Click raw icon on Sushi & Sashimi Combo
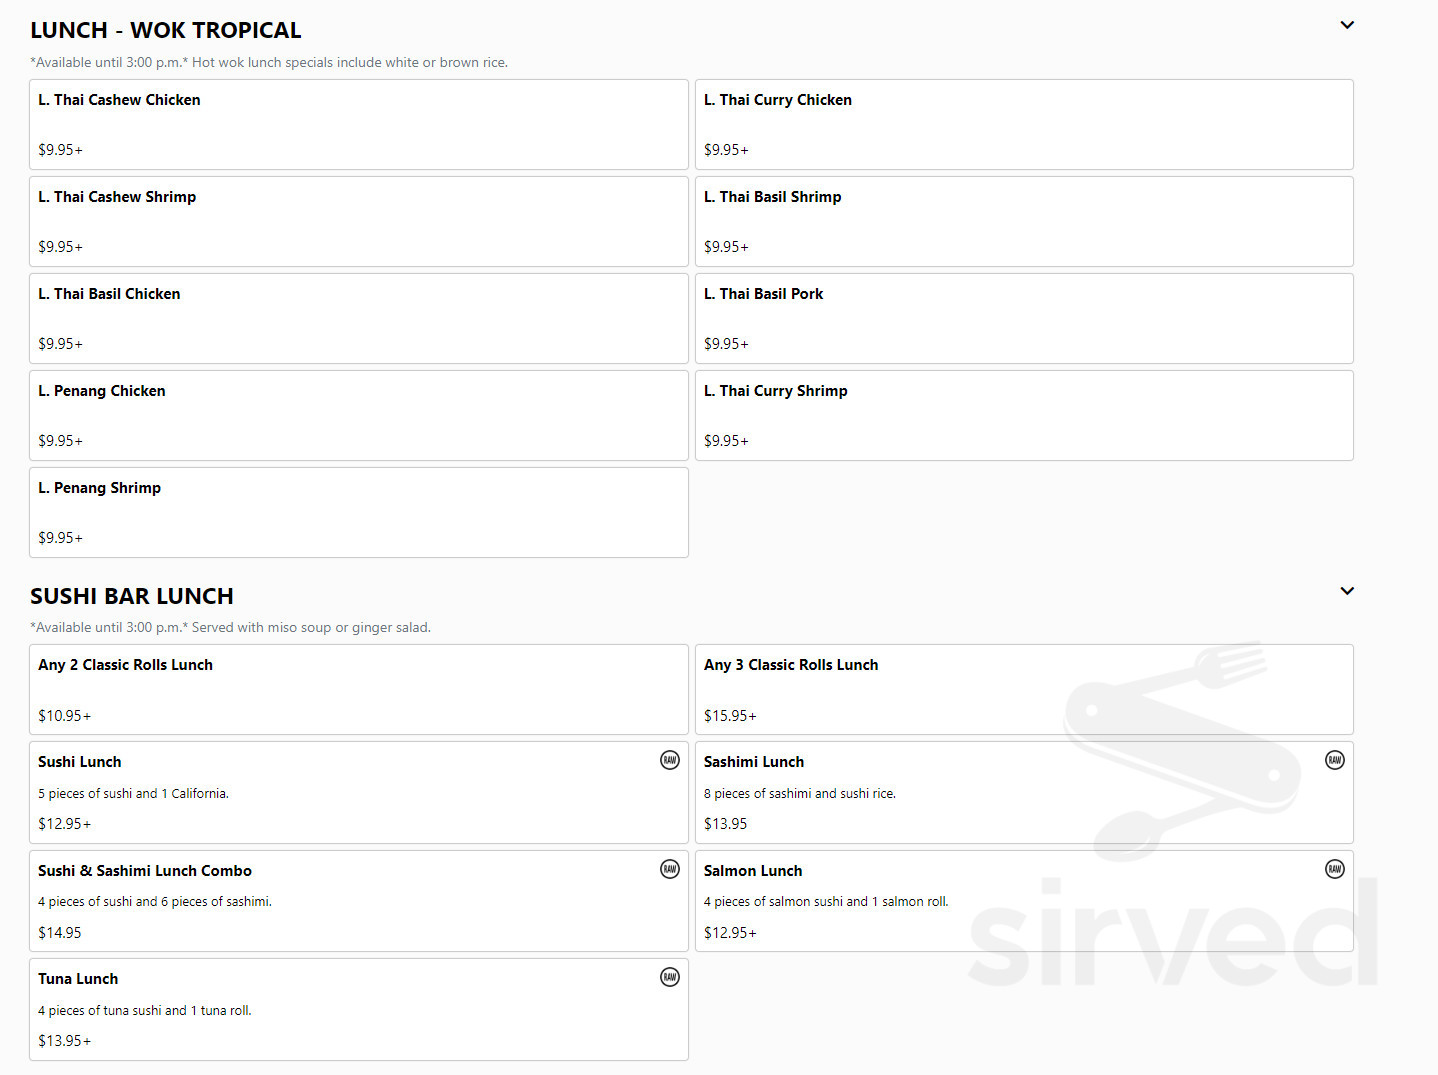The width and height of the screenshot is (1438, 1075). [670, 869]
